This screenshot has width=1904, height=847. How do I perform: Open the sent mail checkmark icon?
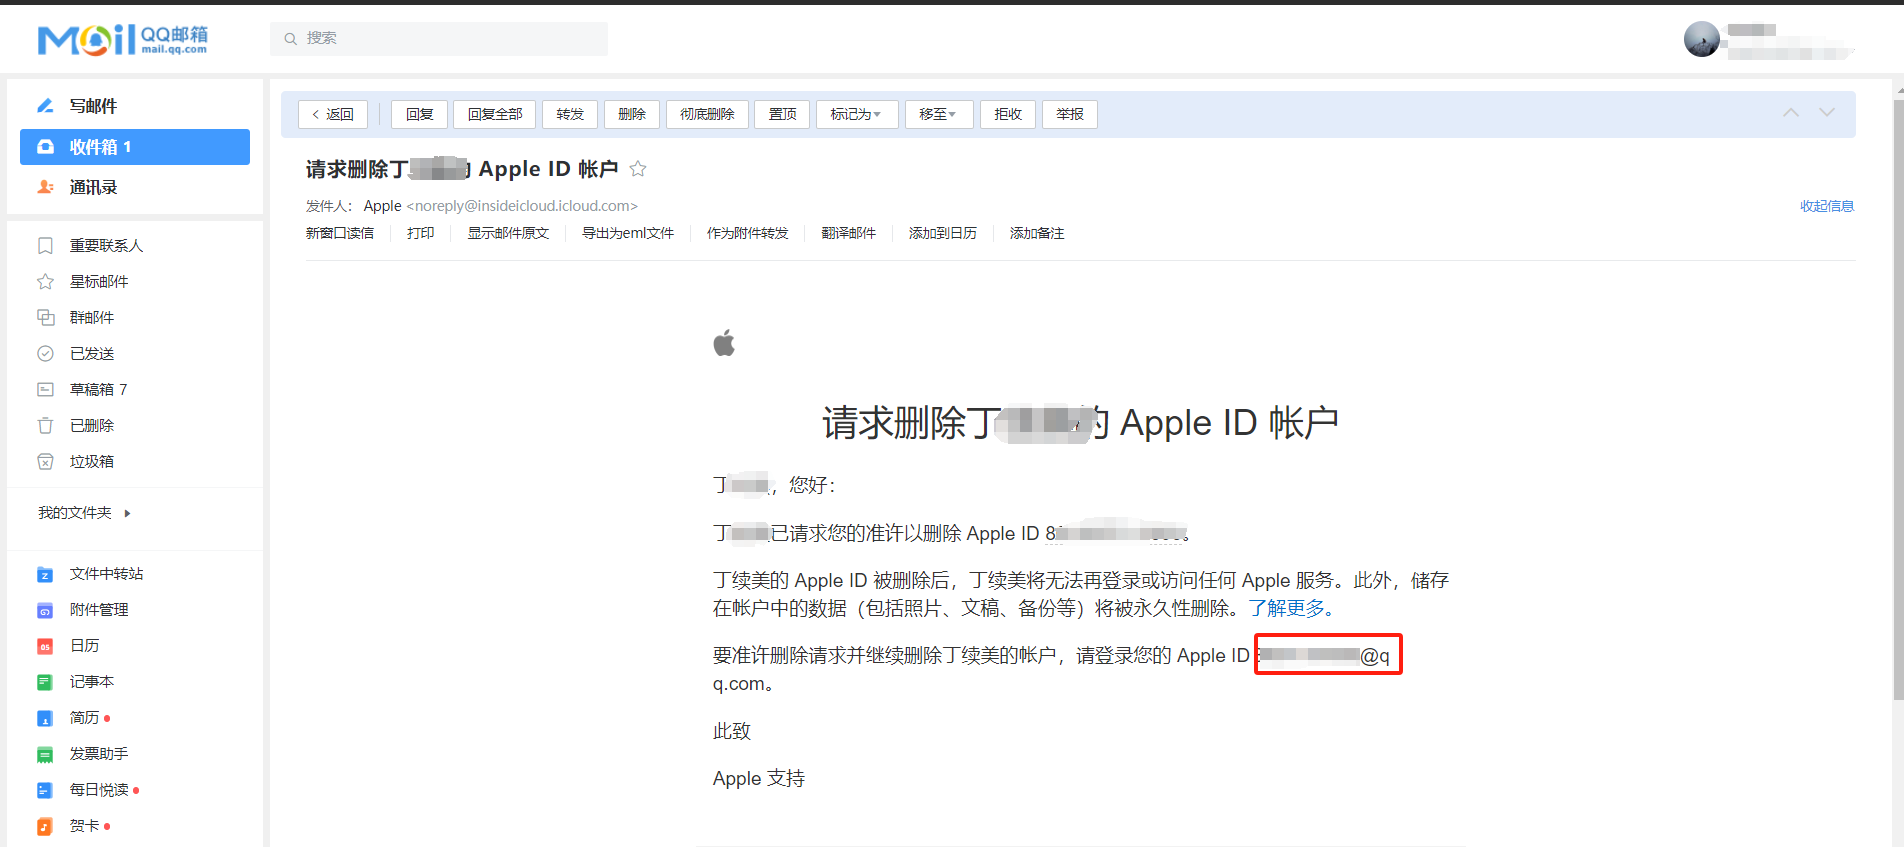45,354
